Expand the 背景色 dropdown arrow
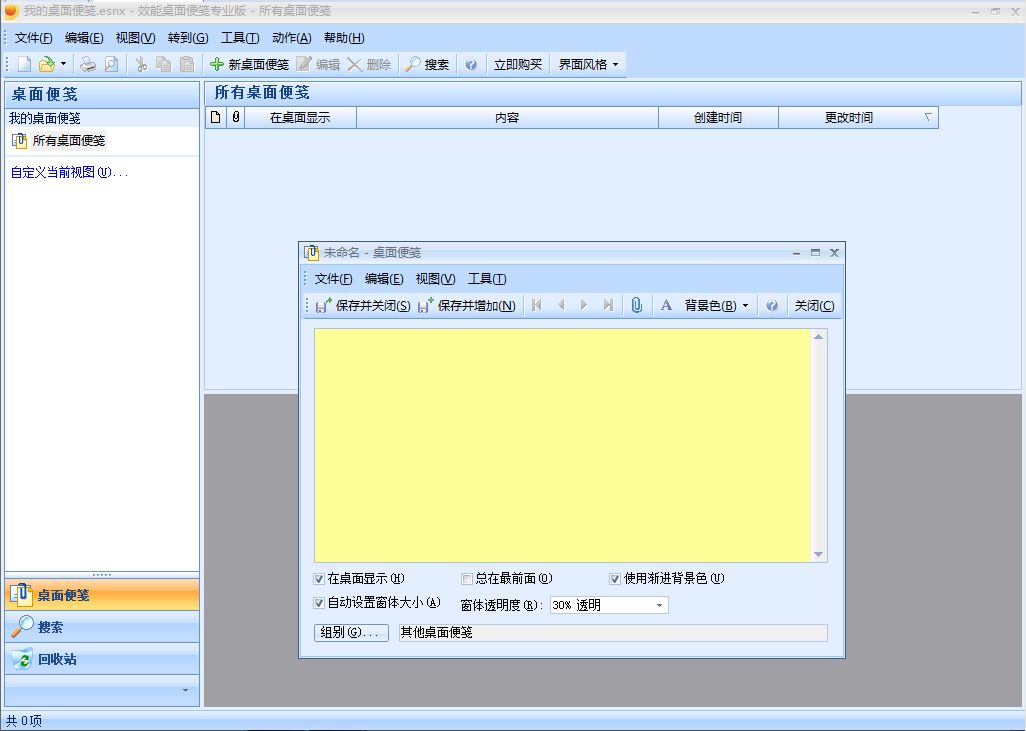 tap(745, 306)
